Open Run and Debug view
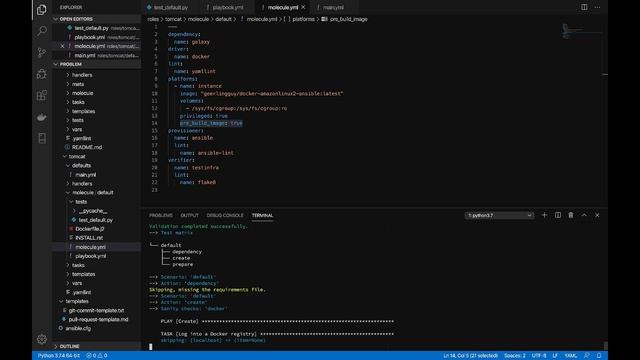Viewport: 640px width, 360px height. (x=42, y=74)
